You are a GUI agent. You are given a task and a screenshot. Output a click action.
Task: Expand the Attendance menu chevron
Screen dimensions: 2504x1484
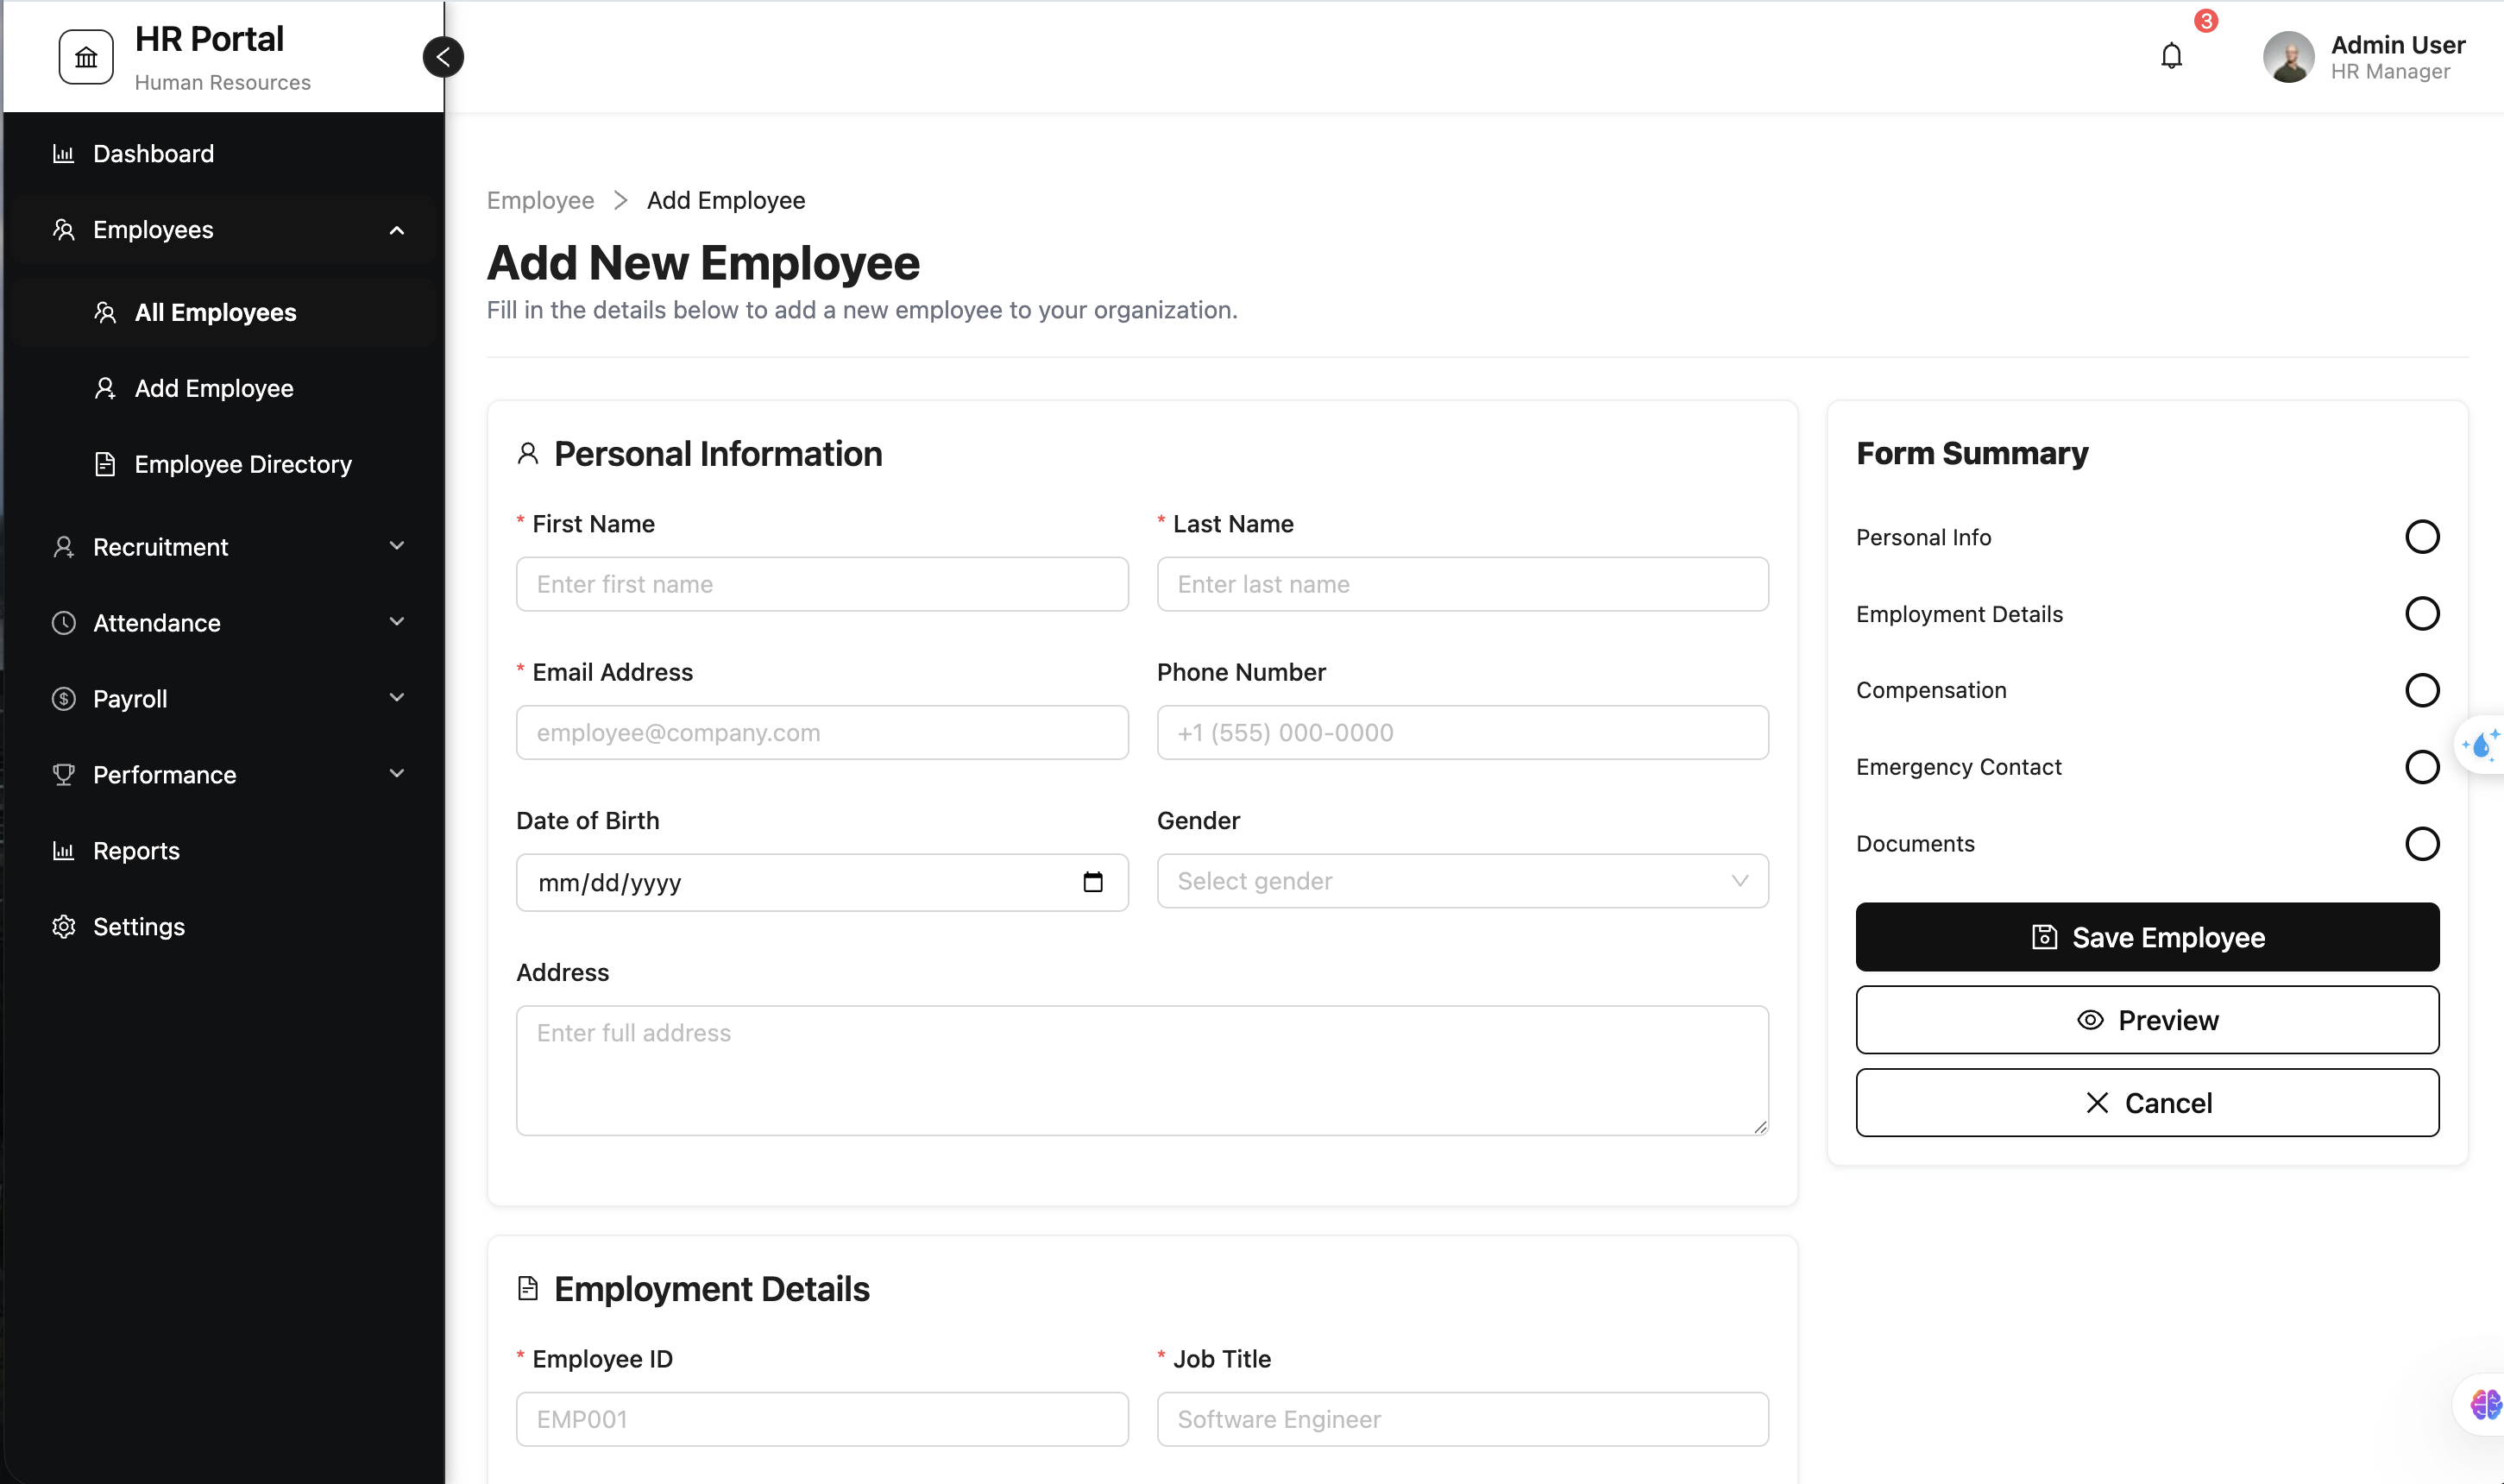coord(397,622)
